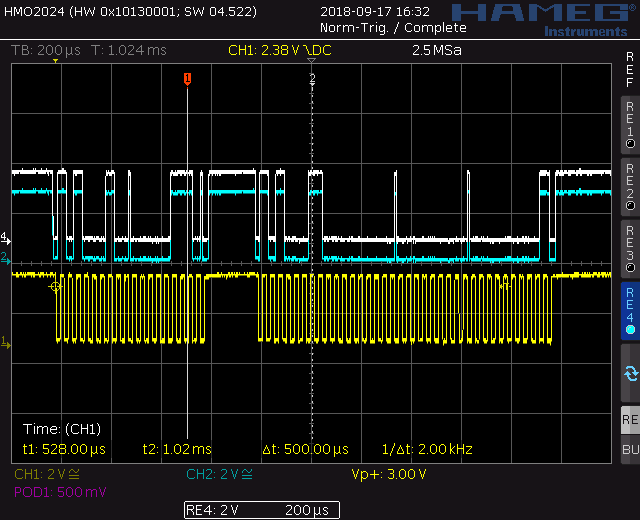Click CH1: 2 V channel setting
640x520 pixels.
coord(47,474)
